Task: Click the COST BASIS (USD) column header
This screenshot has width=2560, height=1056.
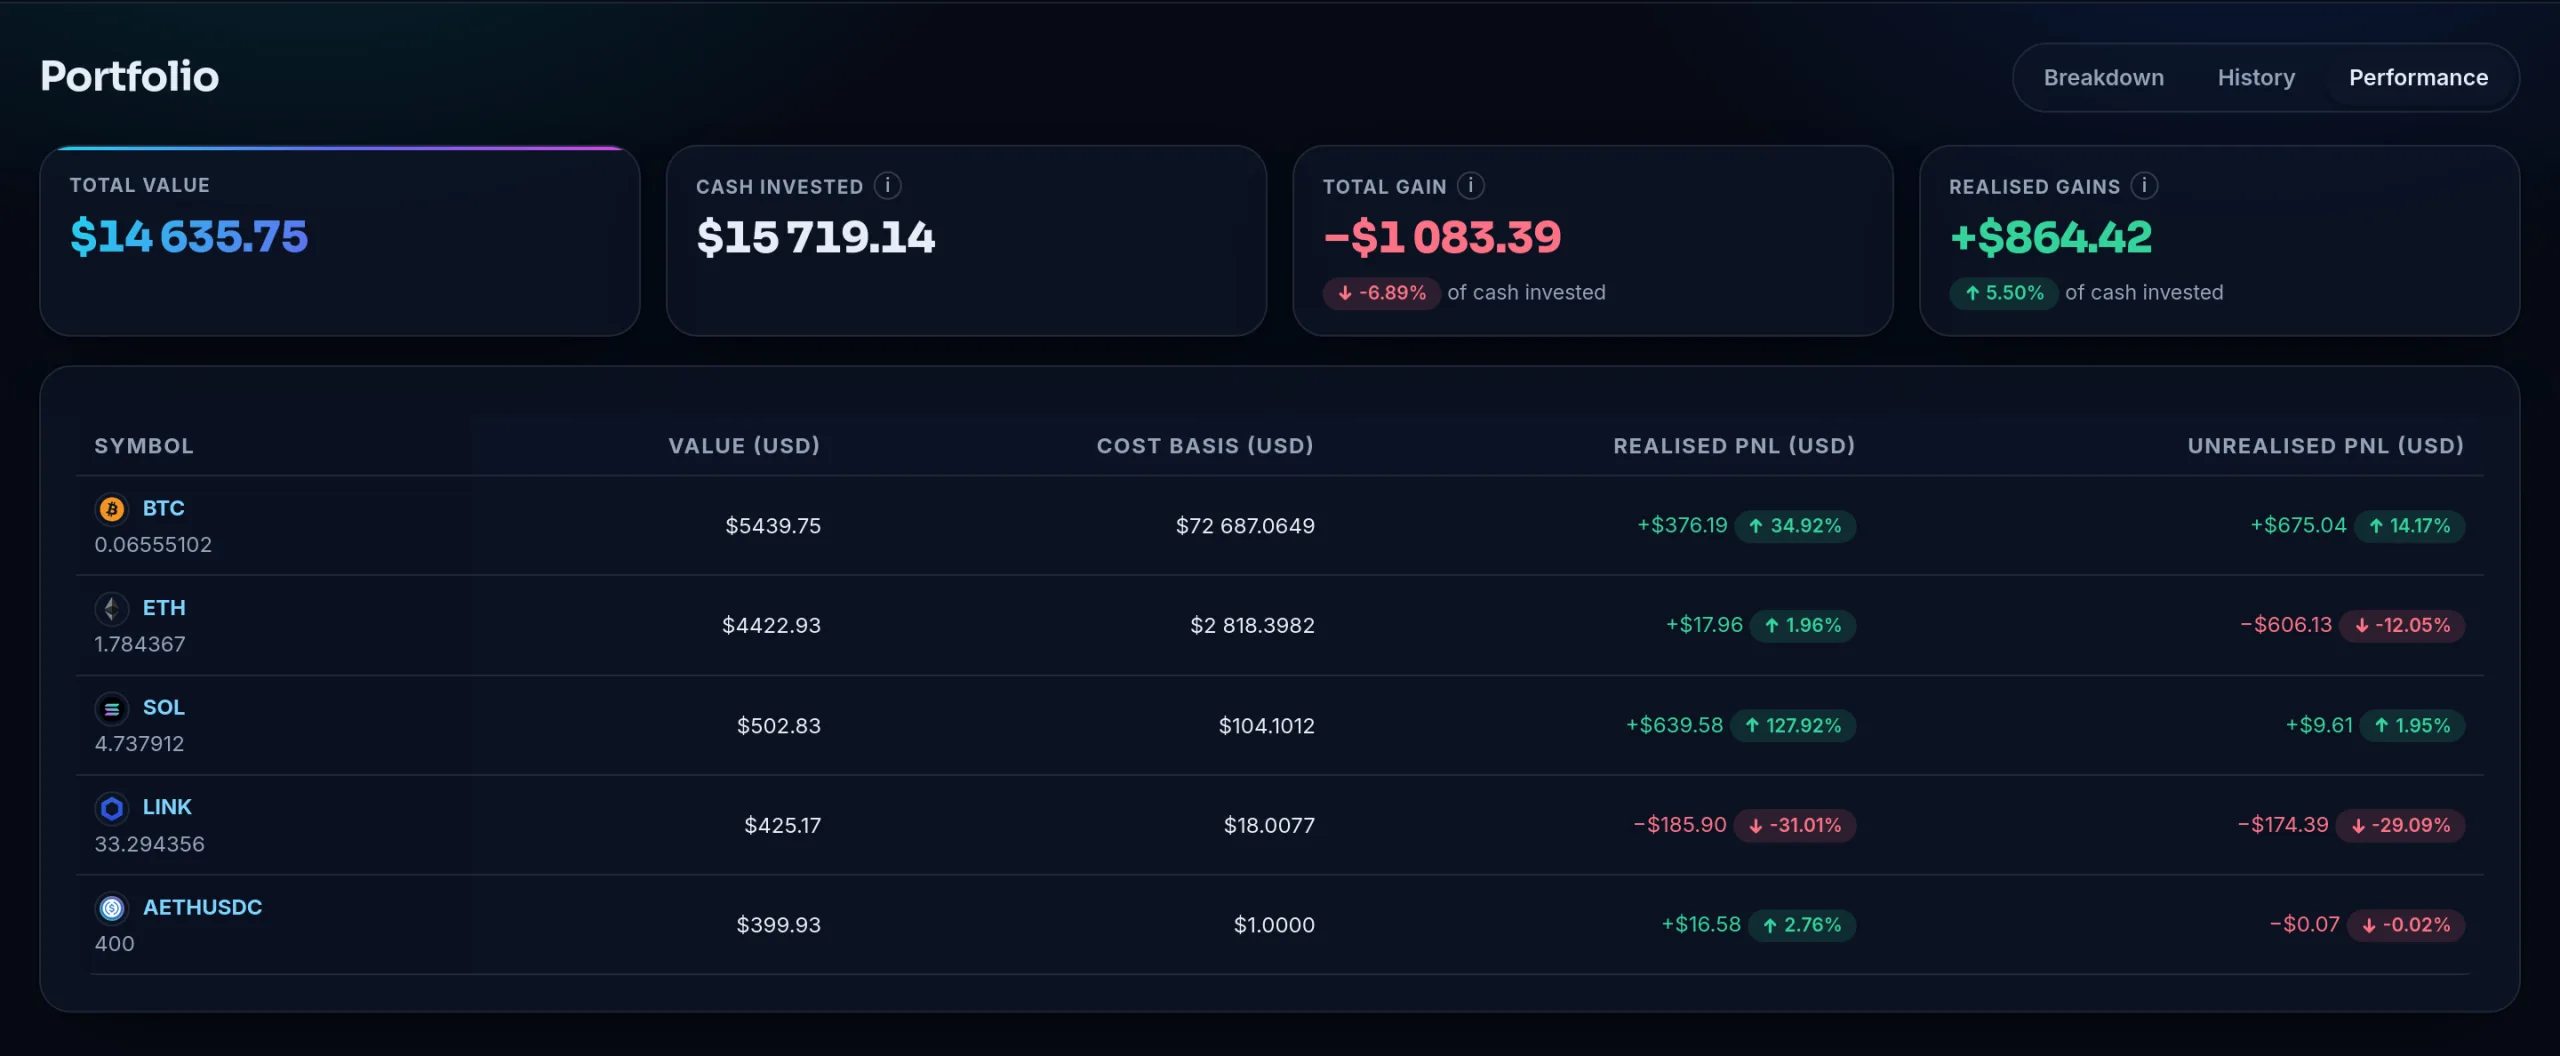Action: (1205, 446)
